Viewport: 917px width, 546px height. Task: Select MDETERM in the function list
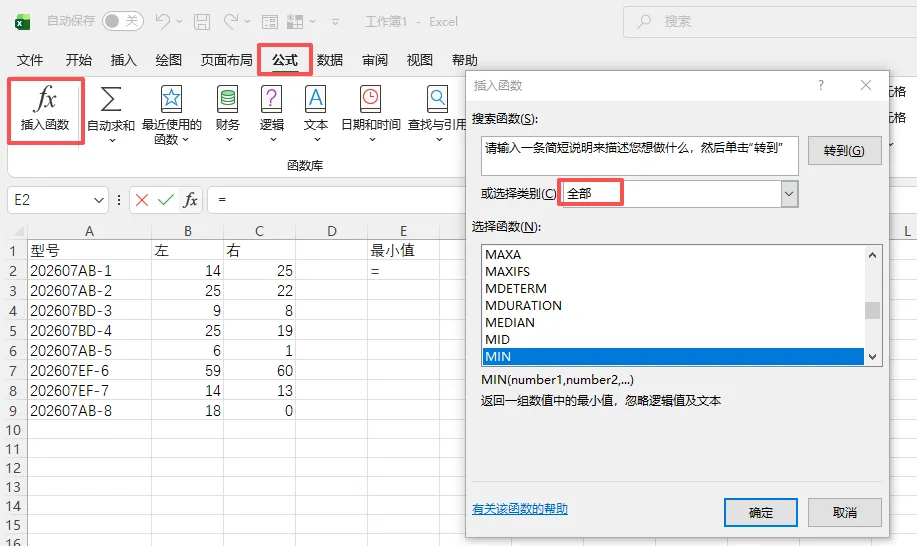(x=673, y=289)
